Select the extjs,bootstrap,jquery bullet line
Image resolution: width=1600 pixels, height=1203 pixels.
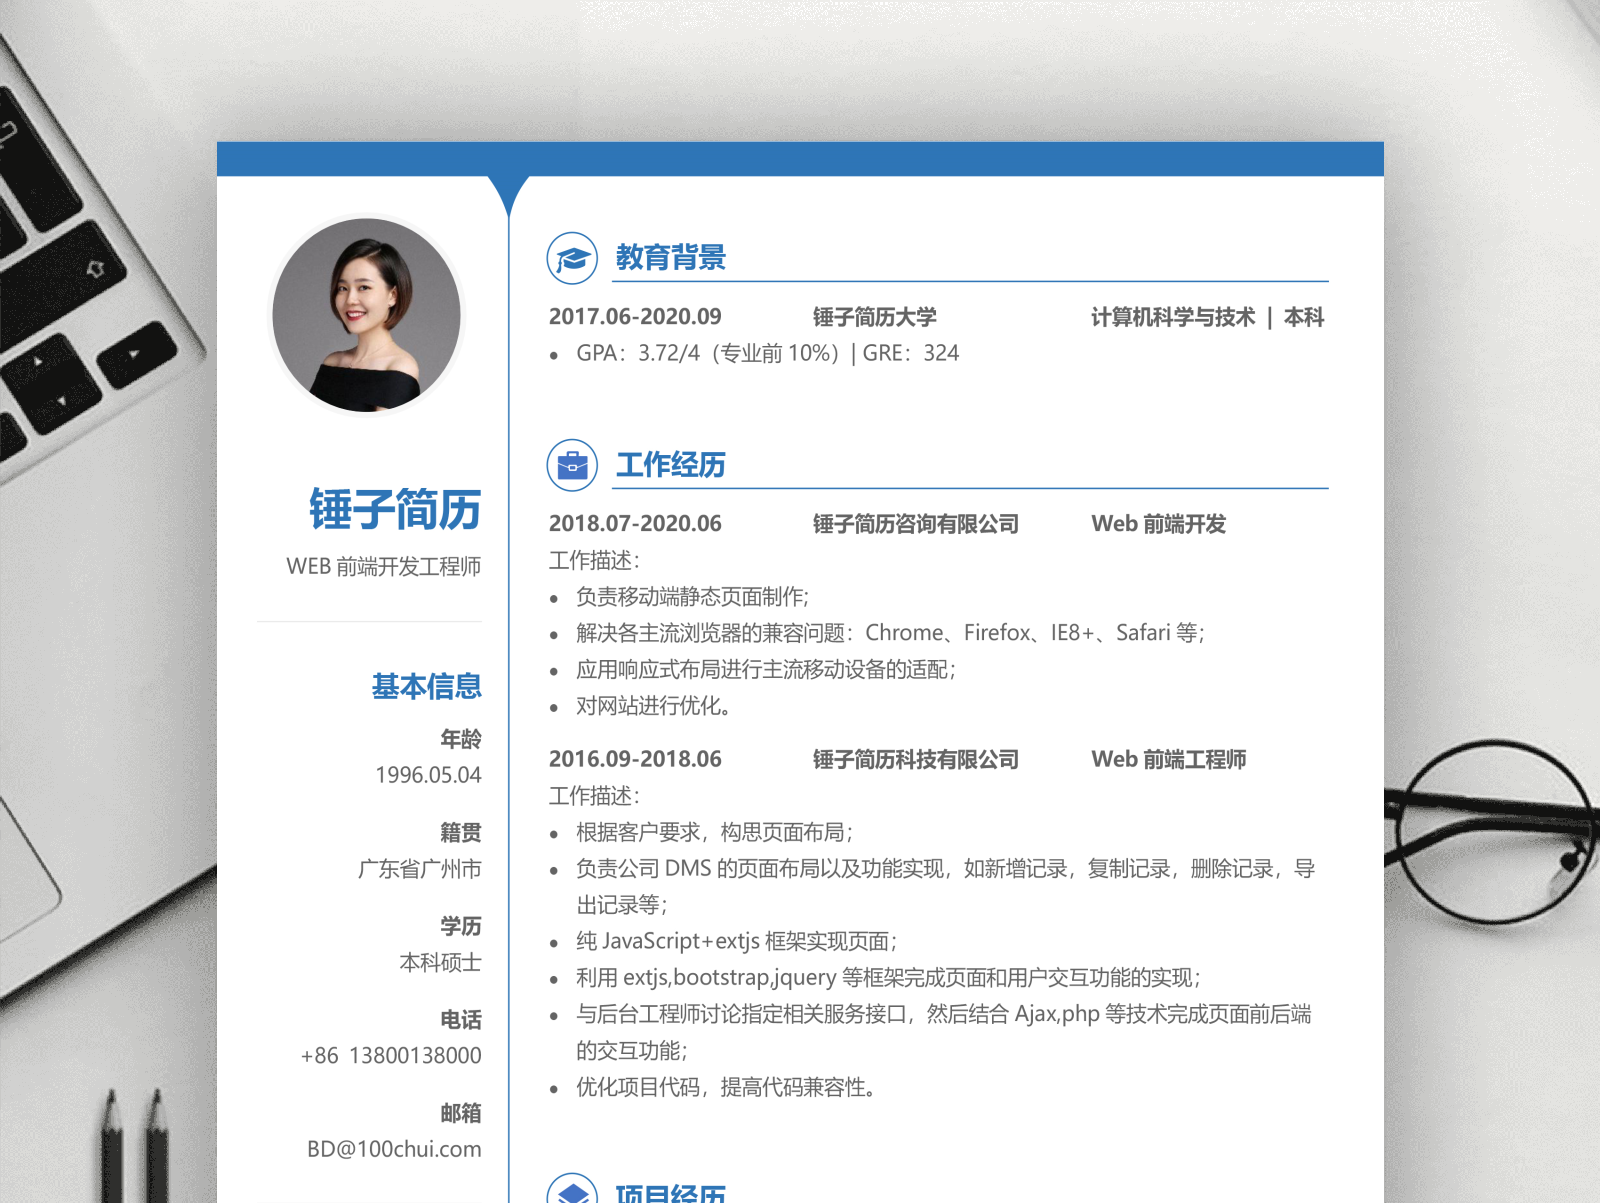click(x=888, y=977)
